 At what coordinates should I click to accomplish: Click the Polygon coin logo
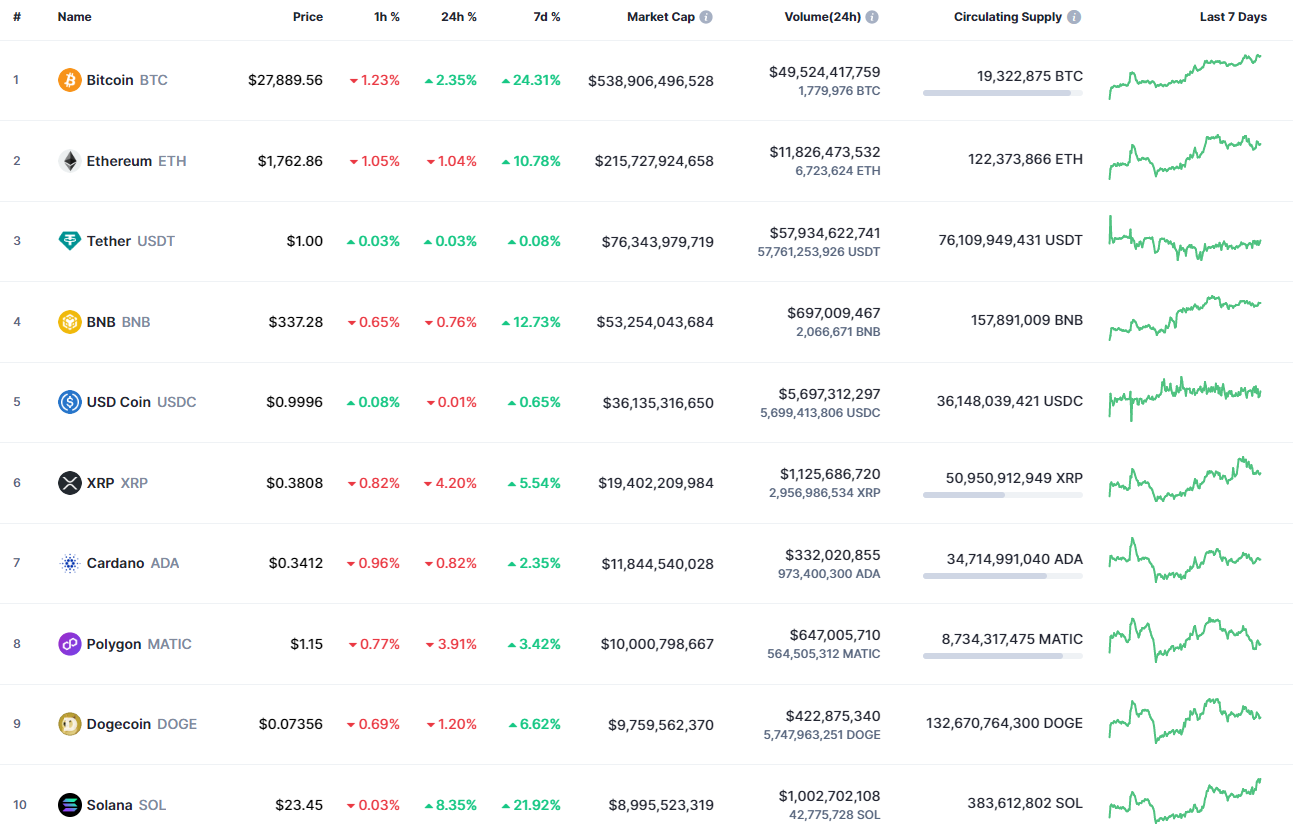(x=68, y=644)
